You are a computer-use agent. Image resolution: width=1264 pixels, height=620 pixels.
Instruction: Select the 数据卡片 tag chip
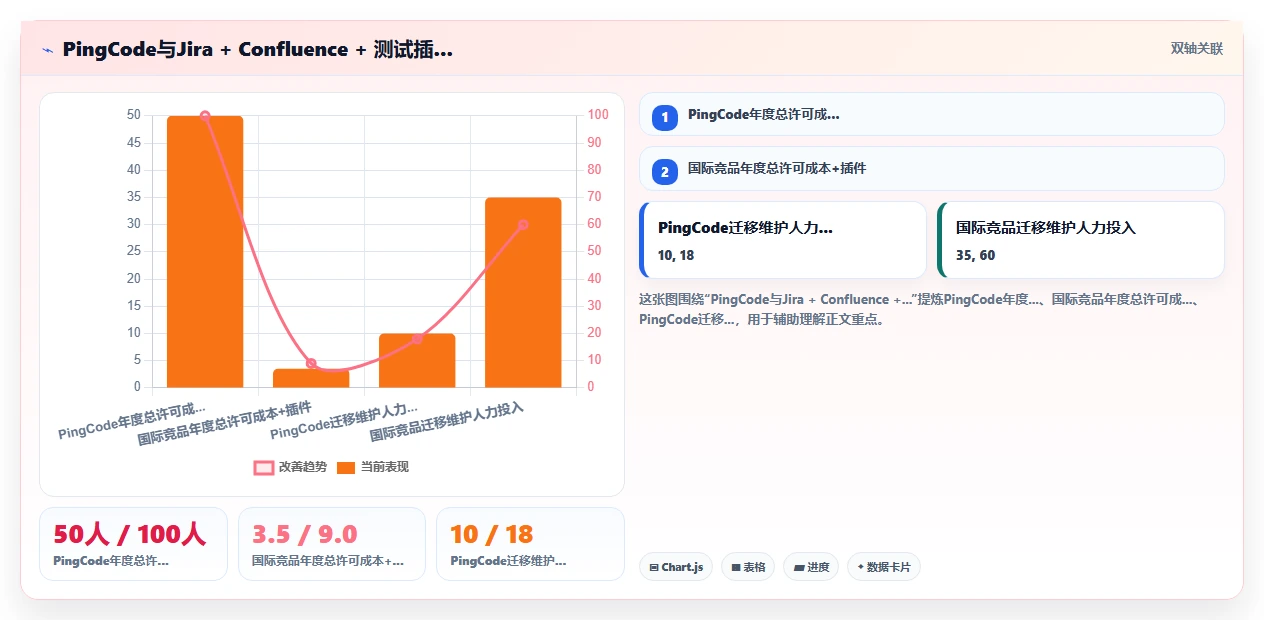coord(884,567)
